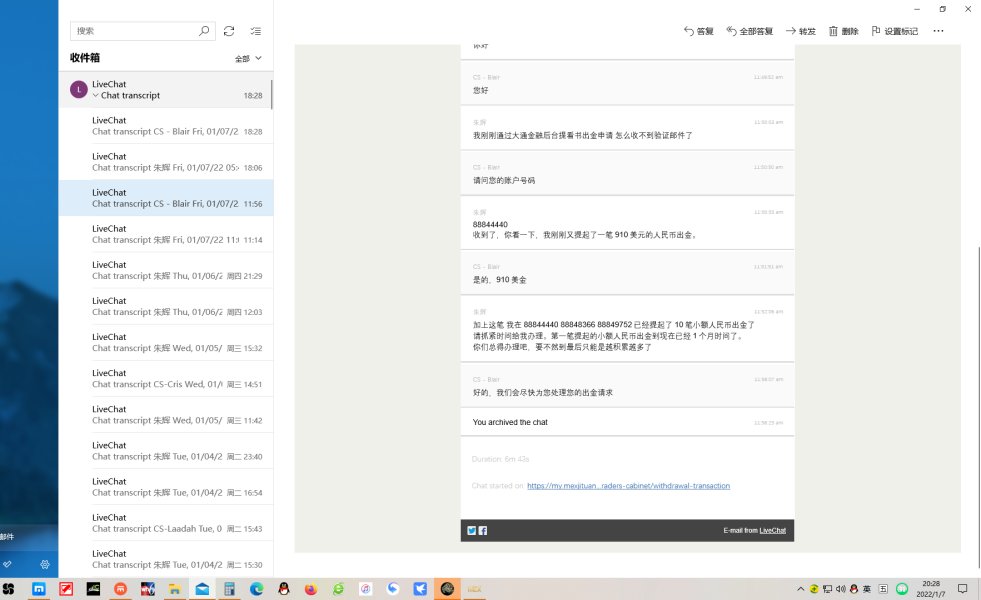Click 全部答复 to reply all
Viewport: 981px width, 600px height.
pyautogui.click(x=749, y=31)
